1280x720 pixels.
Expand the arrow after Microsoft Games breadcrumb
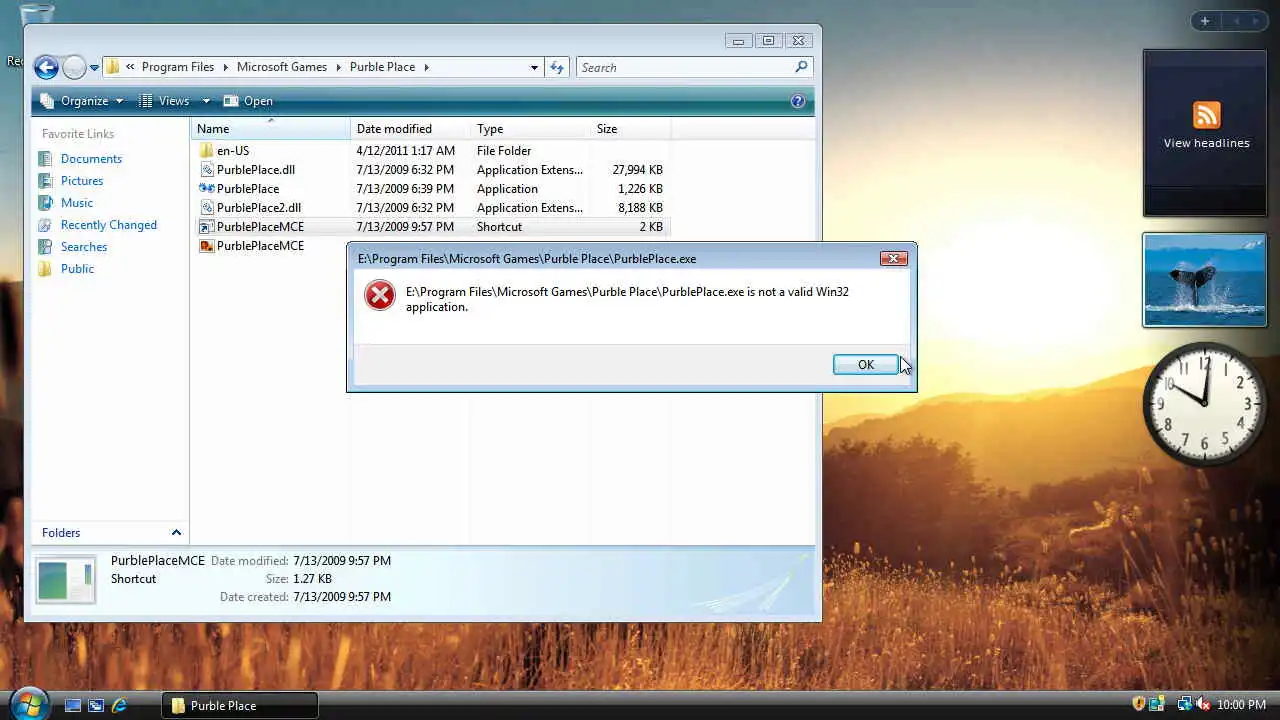tap(338, 67)
